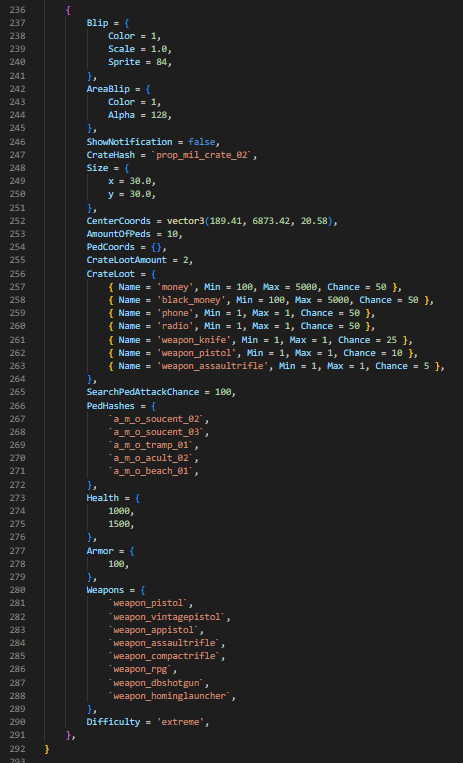This screenshot has height=763, width=463.
Task: Click the a_m_o_tramp_01 ped hash
Action: 151,445
